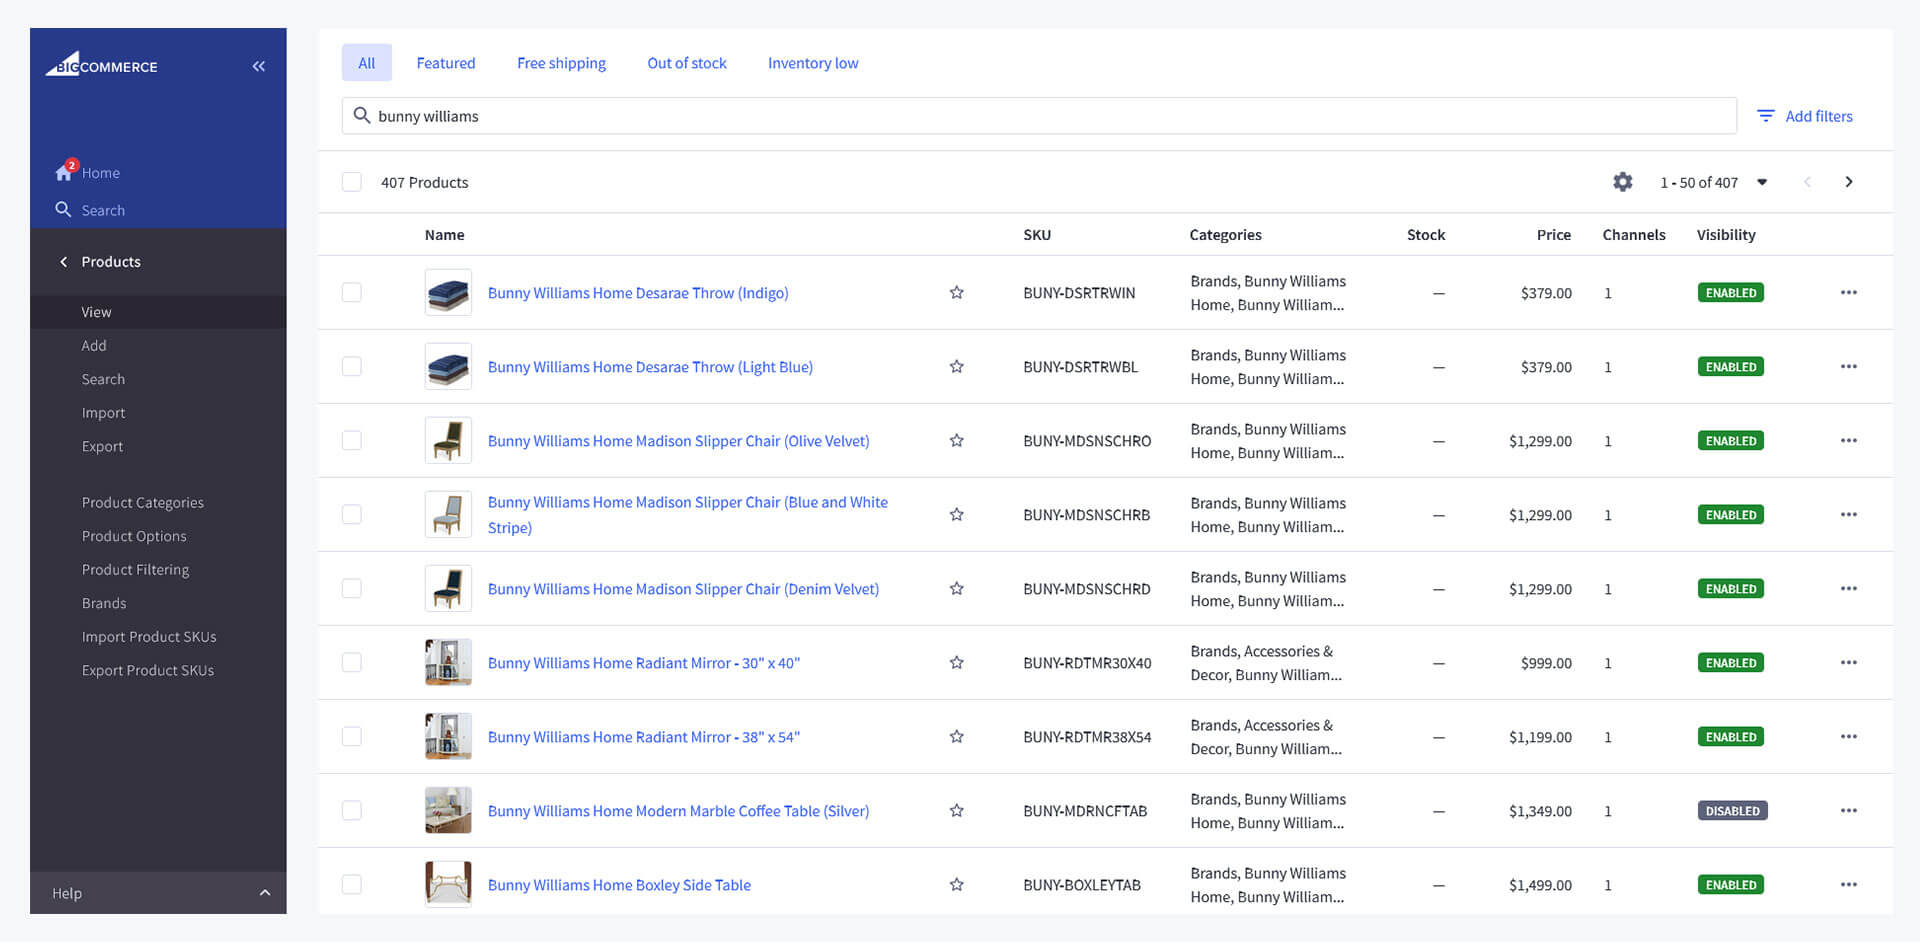This screenshot has height=942, width=1920.
Task: Go to next page arrow
Action: click(x=1849, y=182)
